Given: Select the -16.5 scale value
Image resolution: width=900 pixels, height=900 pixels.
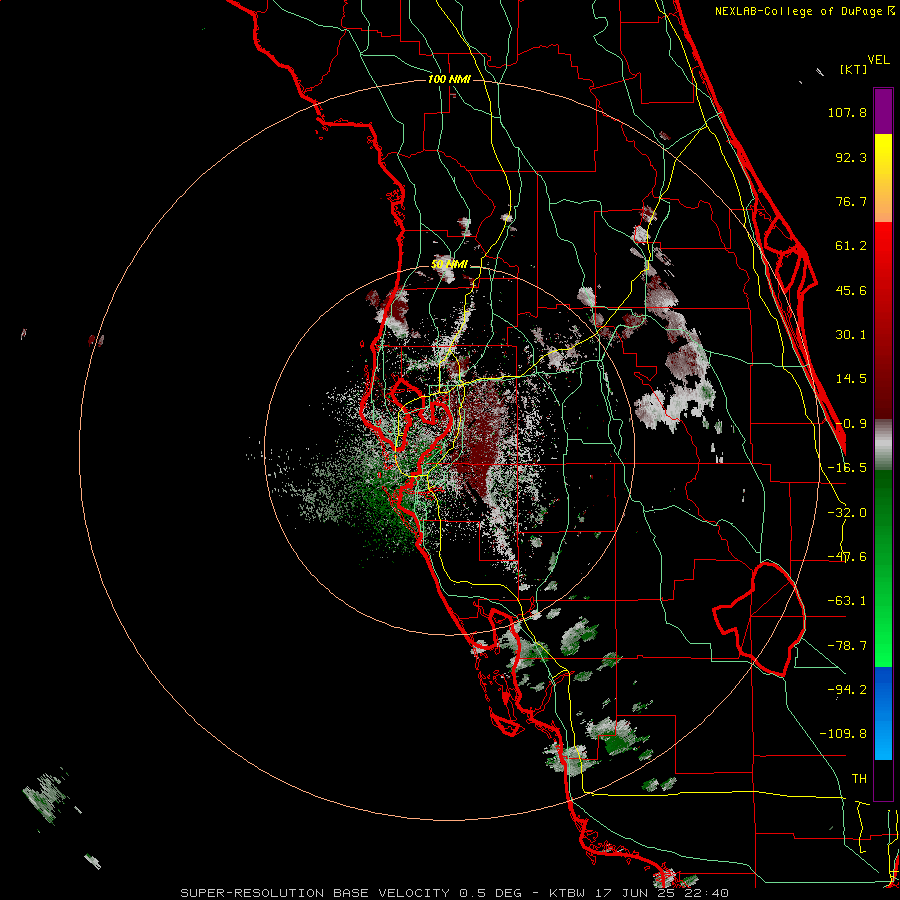Looking at the screenshot, I should click(x=847, y=468).
